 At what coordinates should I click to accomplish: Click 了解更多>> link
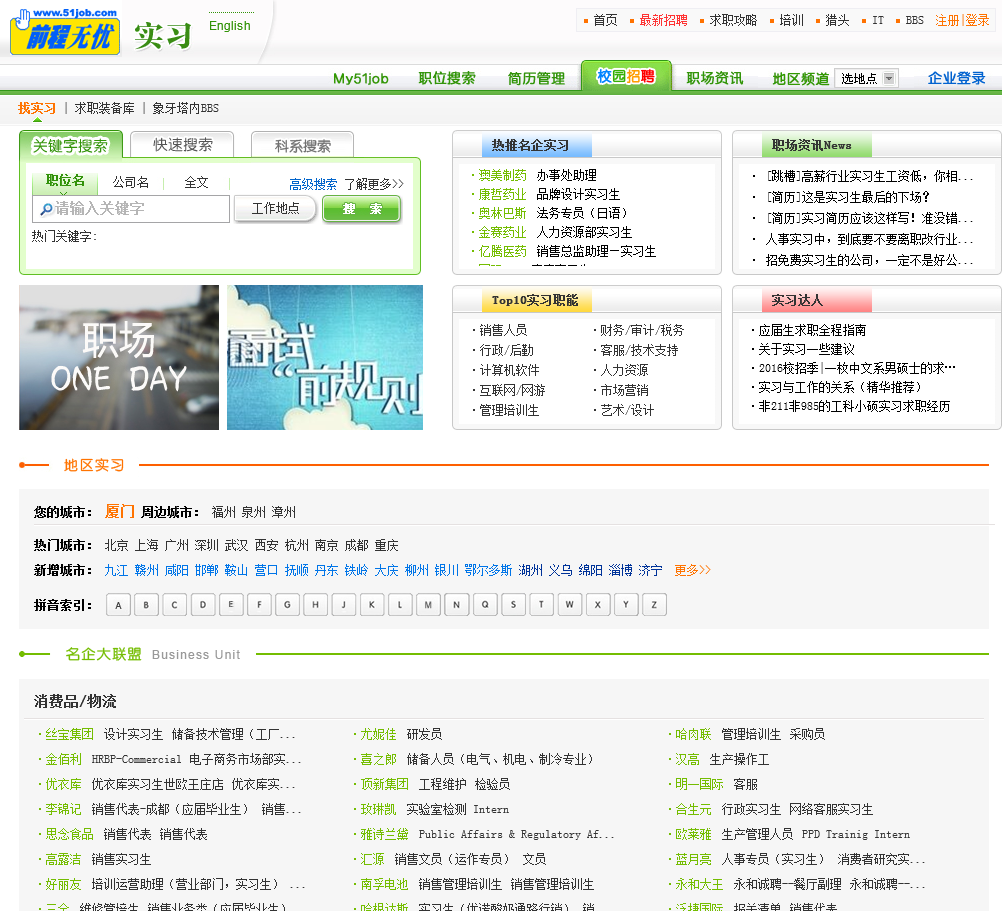coord(374,185)
